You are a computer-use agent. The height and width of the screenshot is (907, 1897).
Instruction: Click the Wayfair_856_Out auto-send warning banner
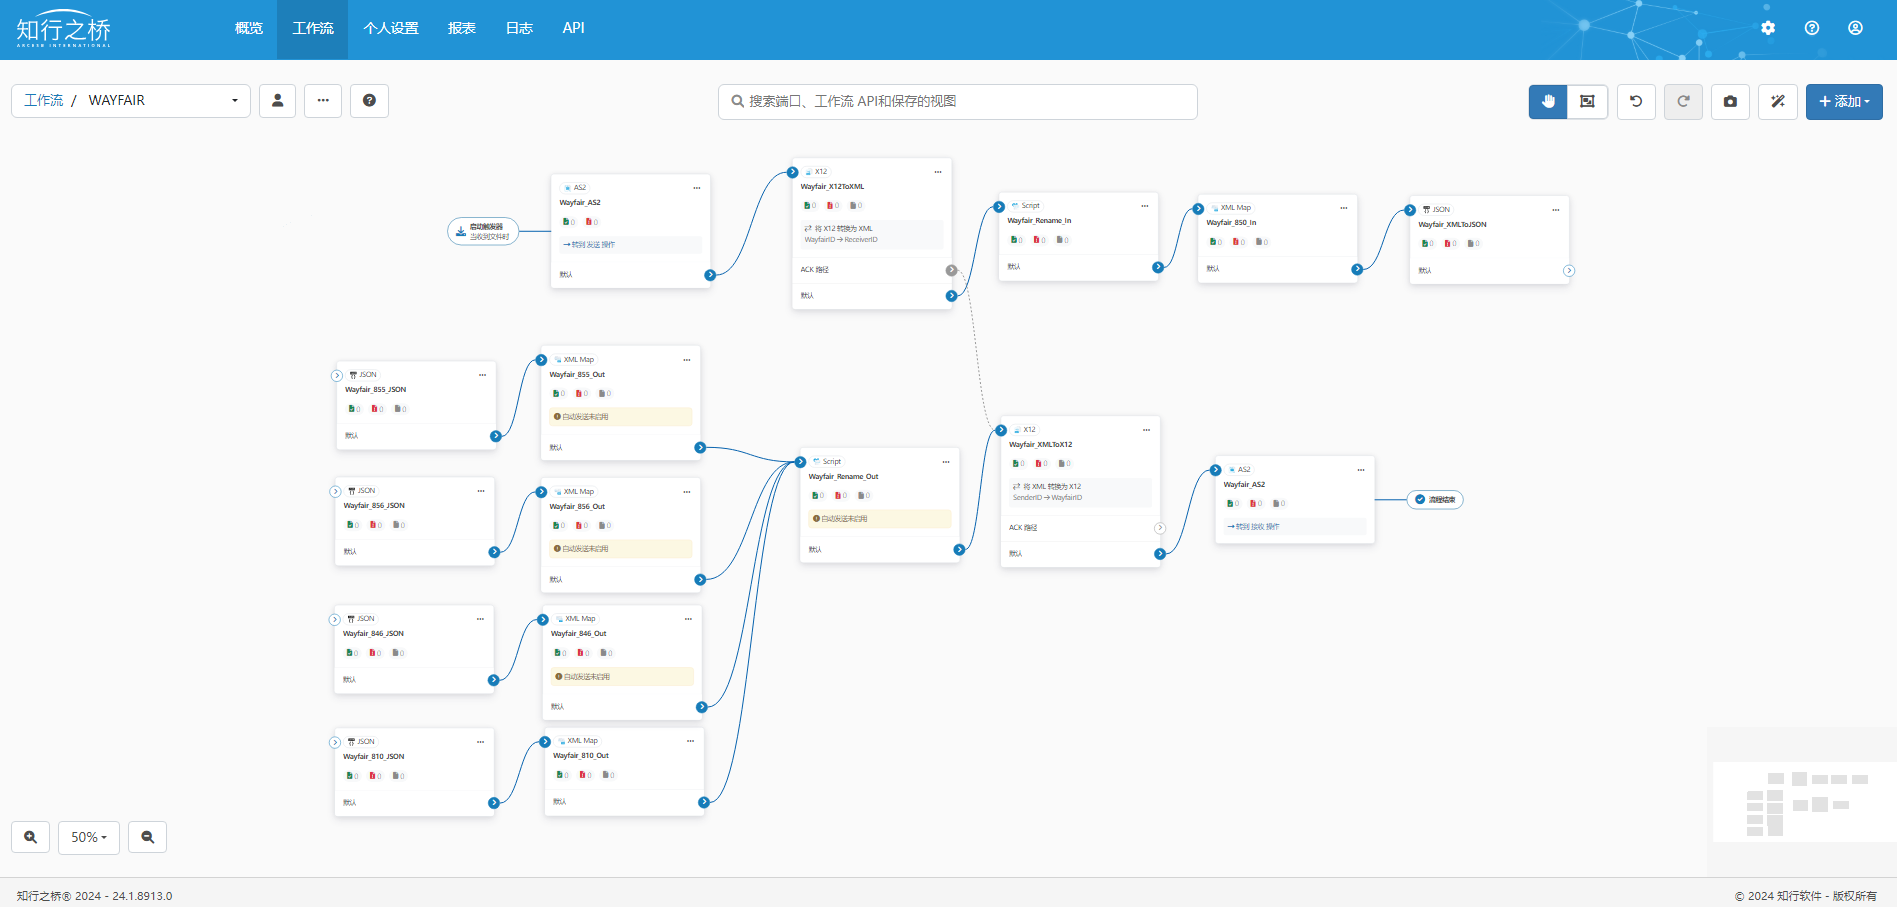point(620,549)
